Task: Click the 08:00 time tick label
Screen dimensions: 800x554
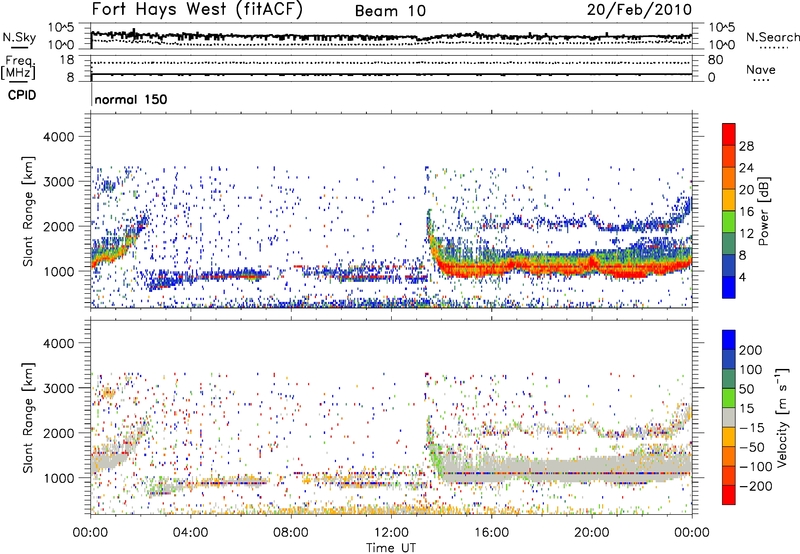Action: coord(290,533)
